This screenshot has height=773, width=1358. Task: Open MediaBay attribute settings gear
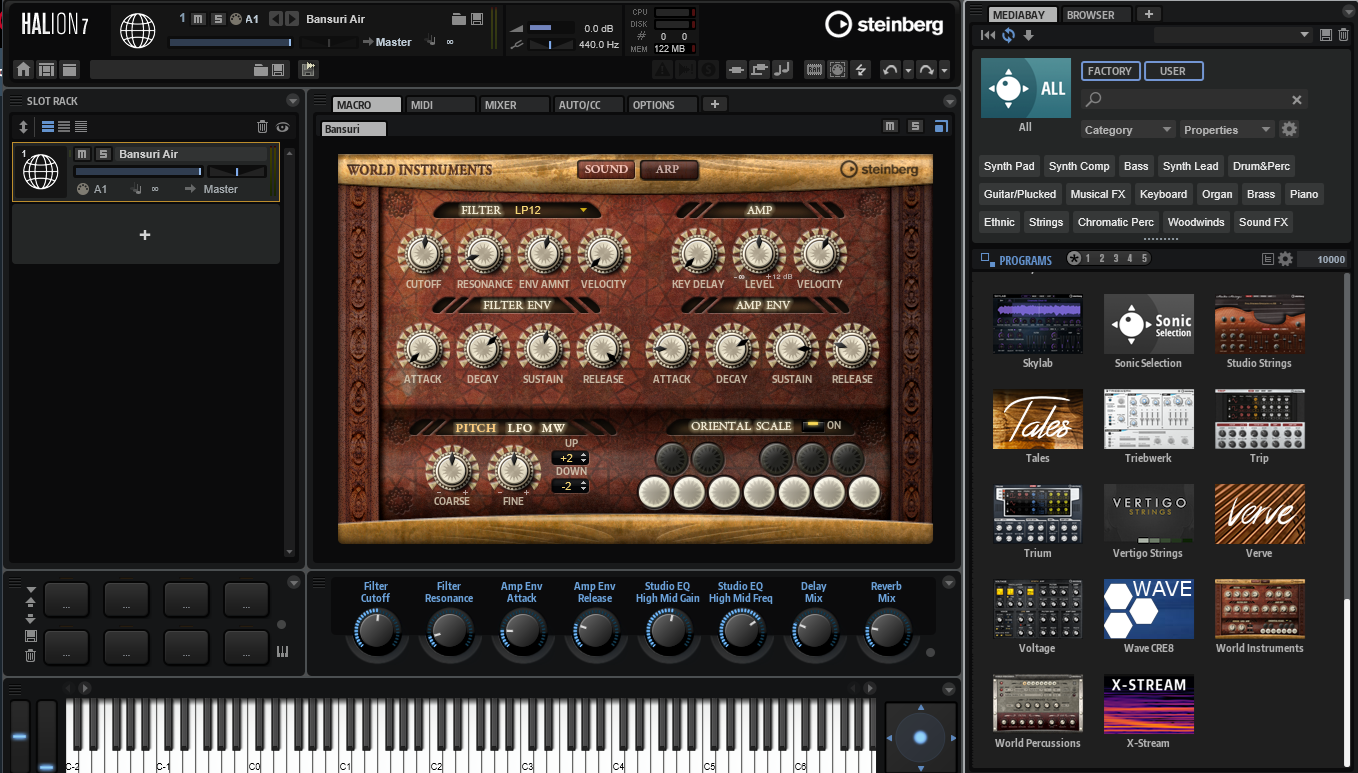point(1289,129)
